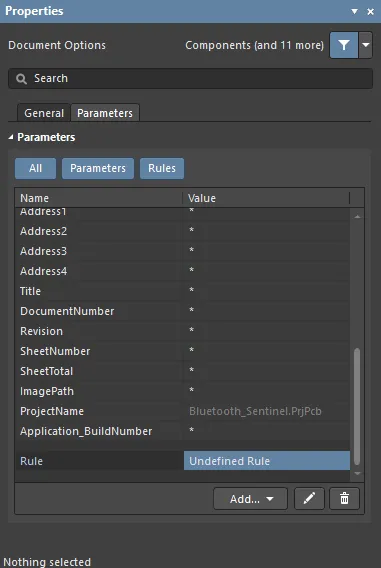Click the scrollbar up arrow

pos(357,217)
